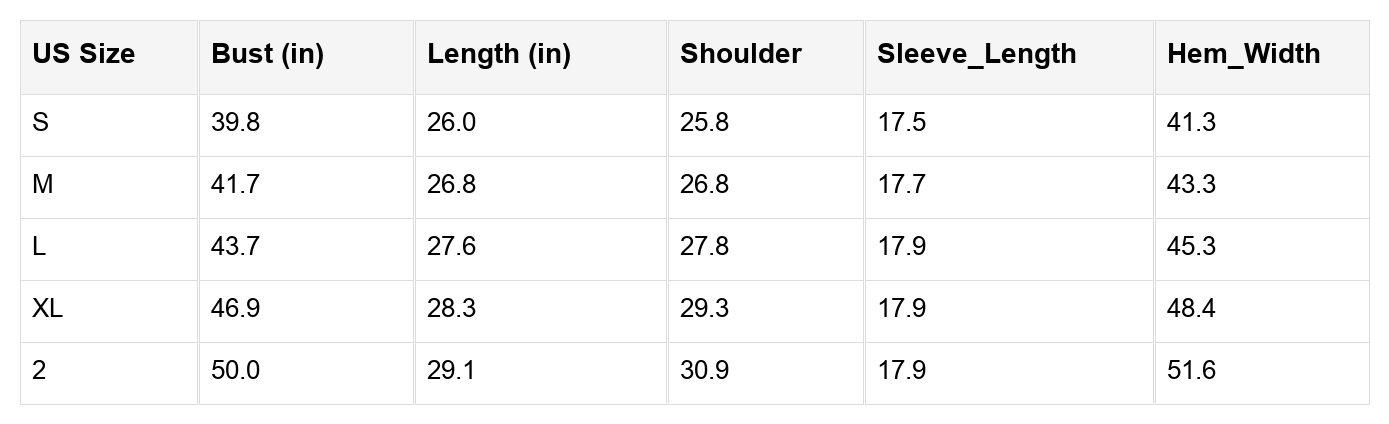The height and width of the screenshot is (424, 1389).
Task: Select sleeve length value 17.5
Action: pos(902,123)
